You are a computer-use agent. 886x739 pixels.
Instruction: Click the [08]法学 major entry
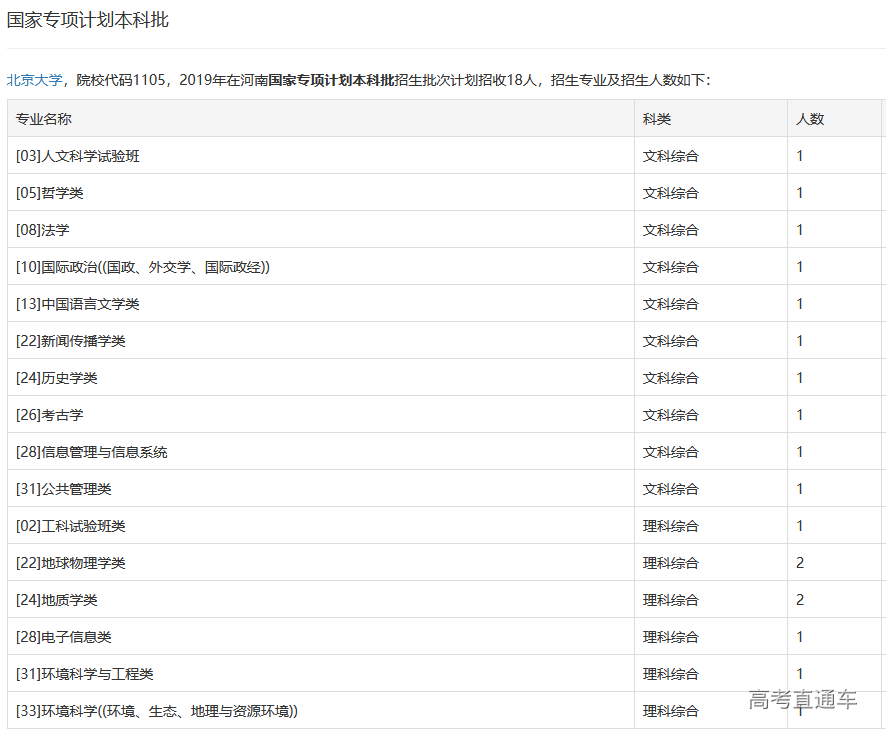43,230
